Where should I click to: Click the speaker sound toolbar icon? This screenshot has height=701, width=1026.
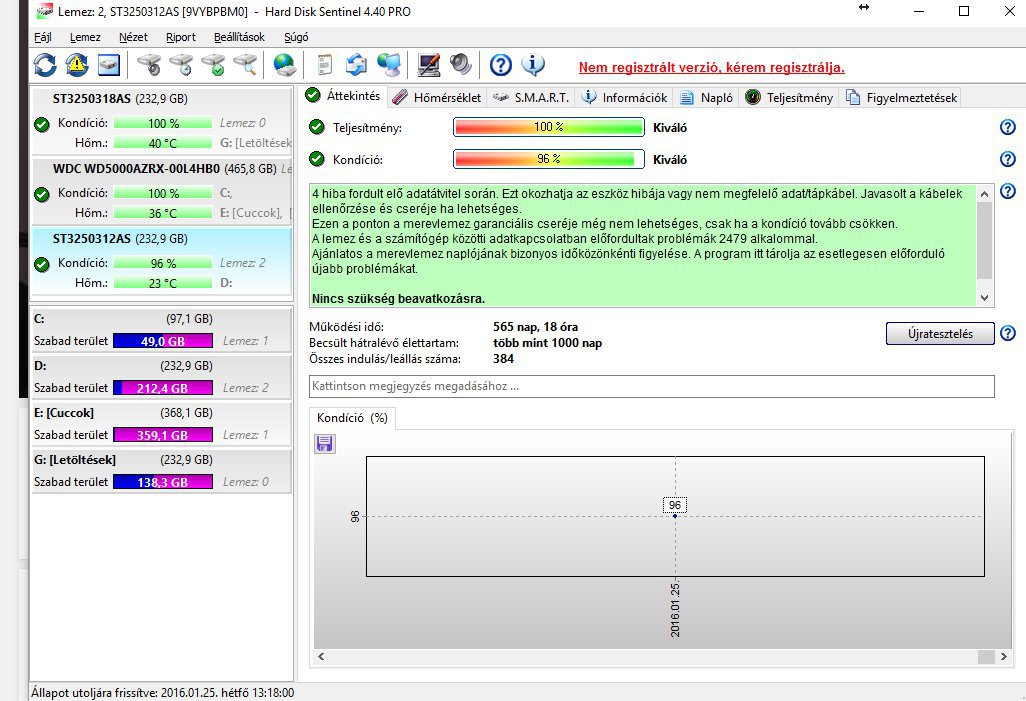(x=461, y=65)
